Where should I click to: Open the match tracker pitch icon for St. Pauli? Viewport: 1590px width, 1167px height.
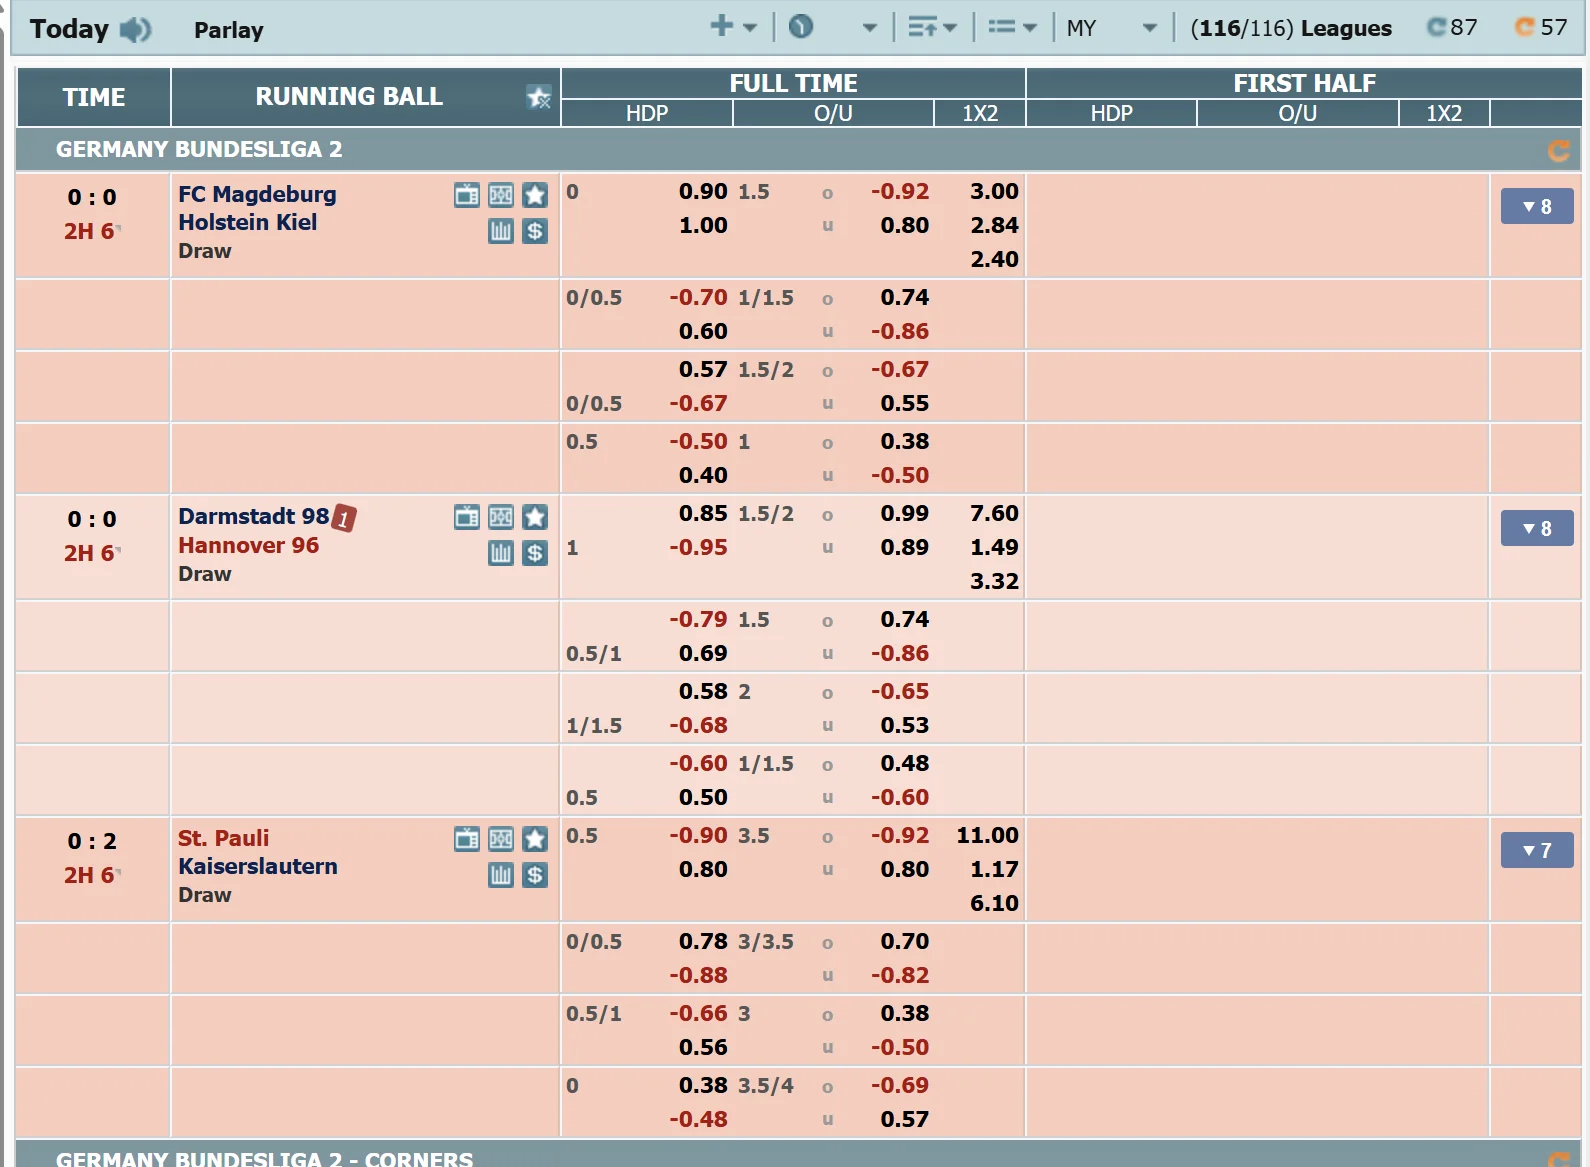point(501,839)
